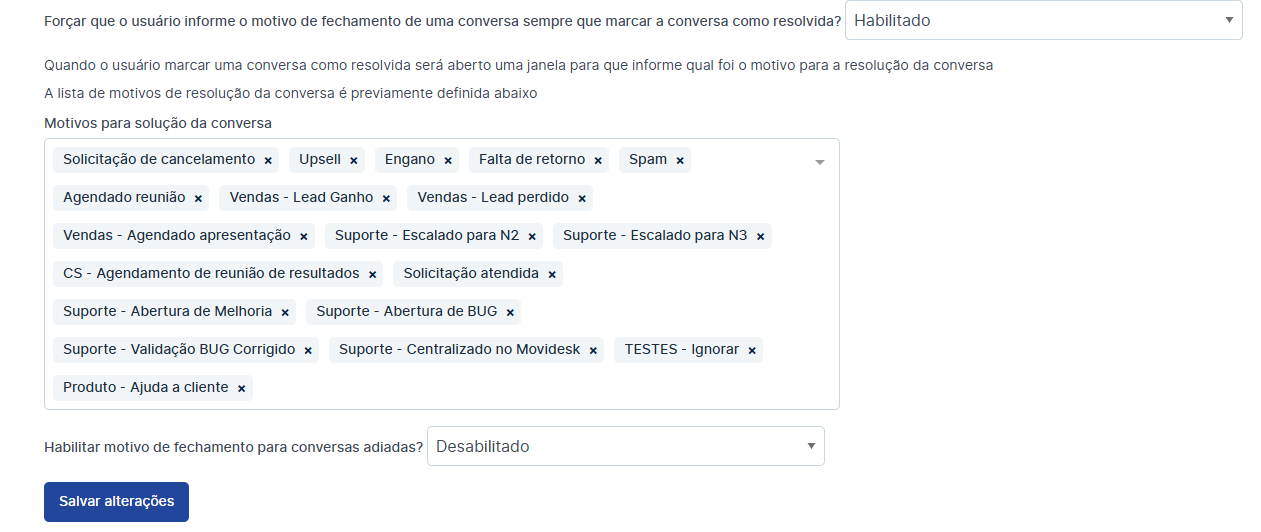
Task: Delete 'TESTES - Ignorar' tag
Action: click(752, 351)
